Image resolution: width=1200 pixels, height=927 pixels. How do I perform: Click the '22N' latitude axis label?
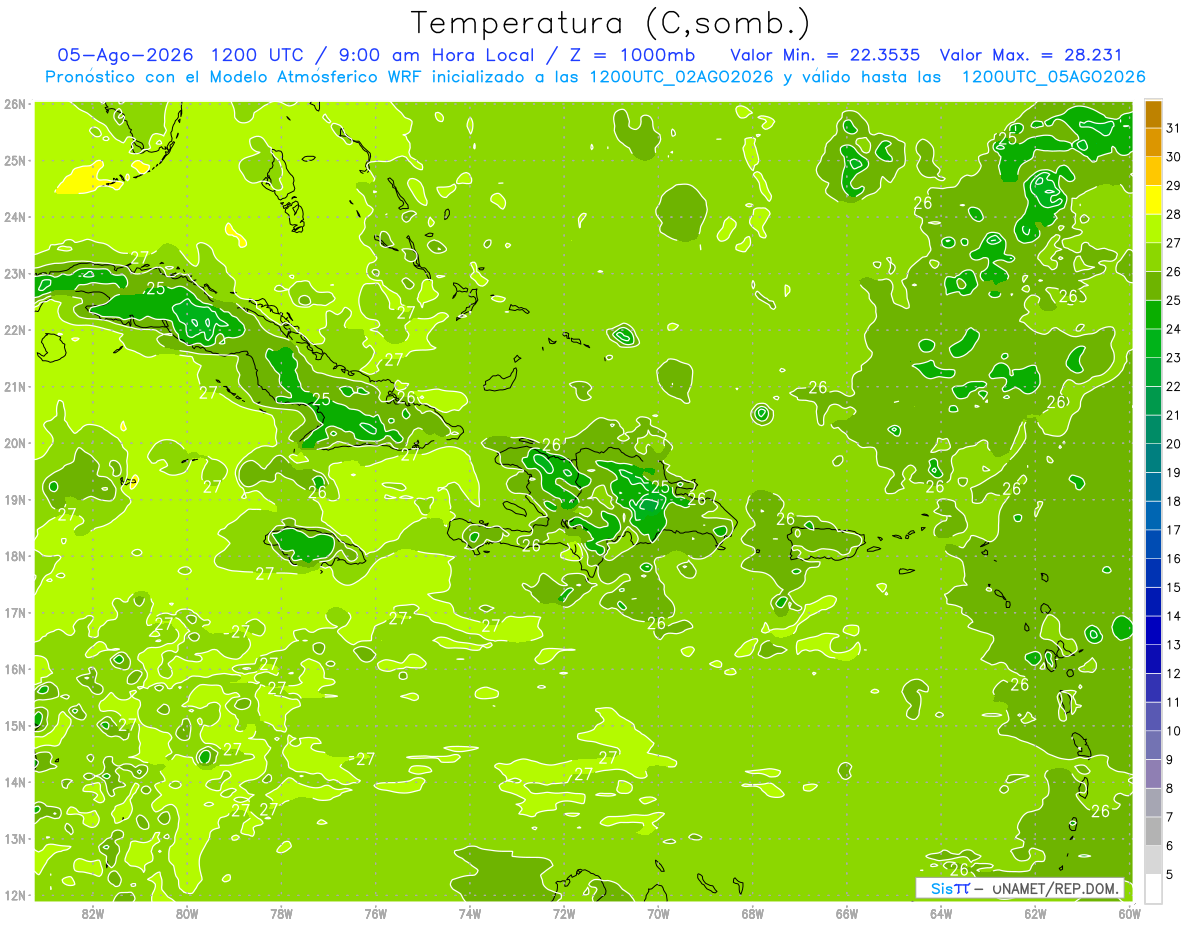click(15, 330)
